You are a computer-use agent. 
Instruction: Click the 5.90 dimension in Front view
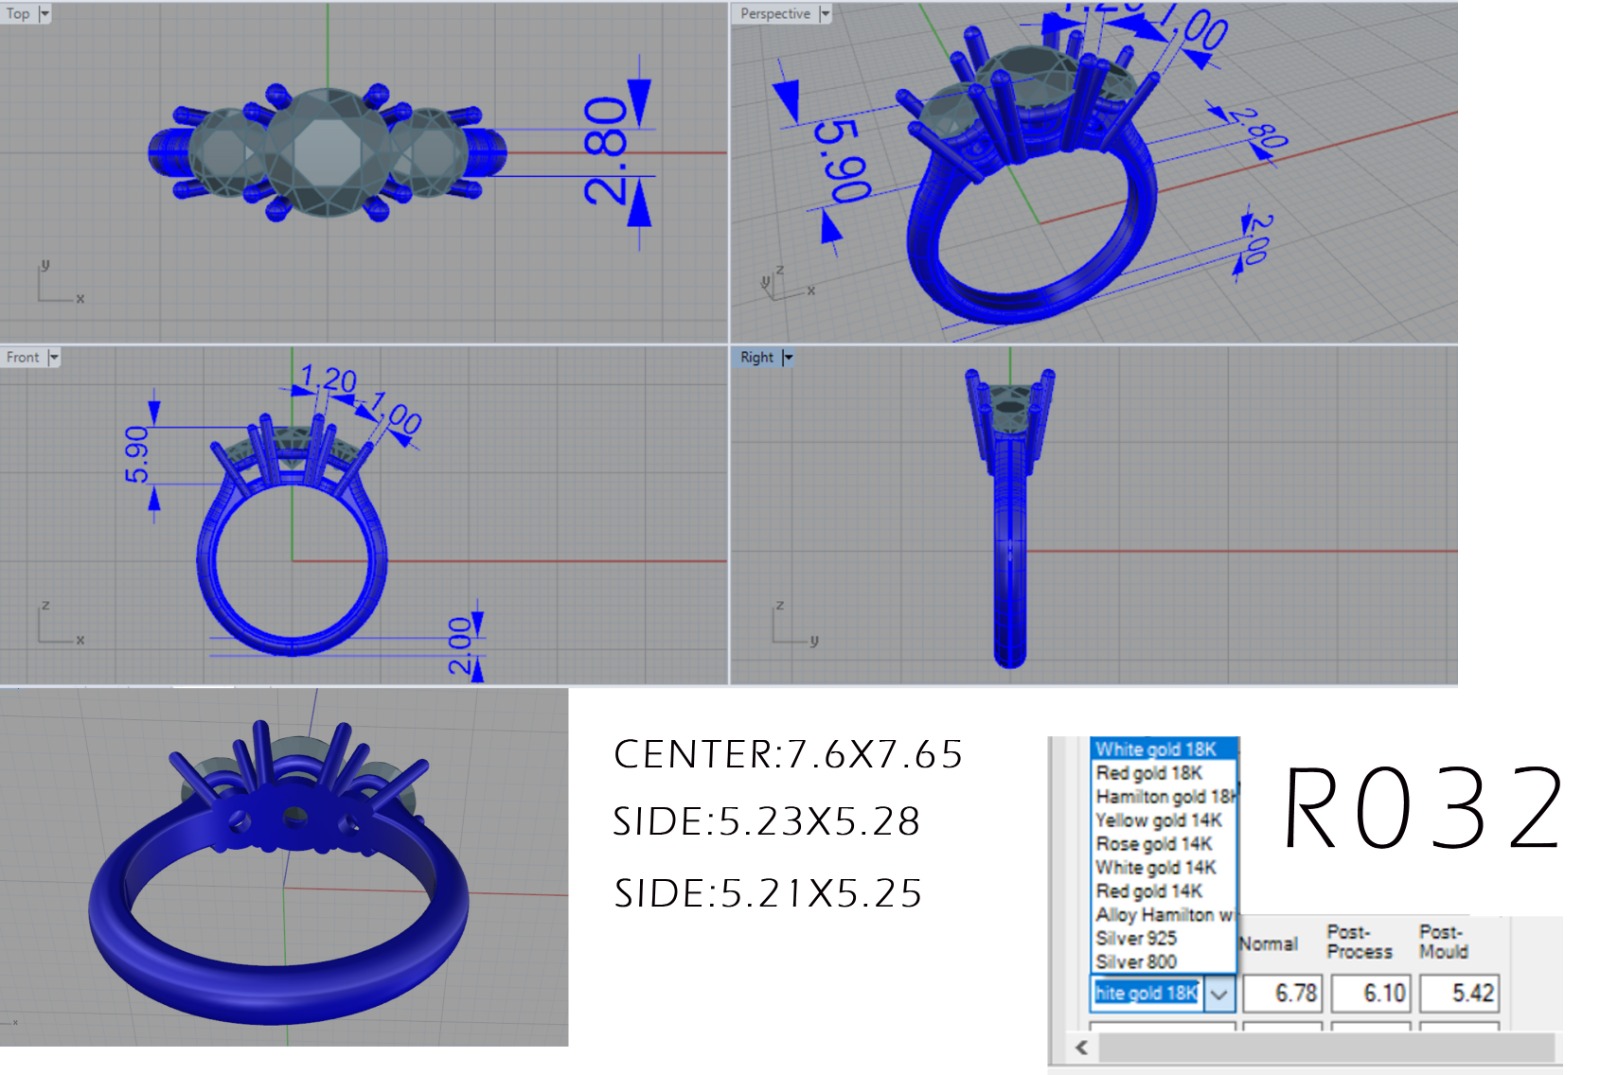[x=137, y=455]
